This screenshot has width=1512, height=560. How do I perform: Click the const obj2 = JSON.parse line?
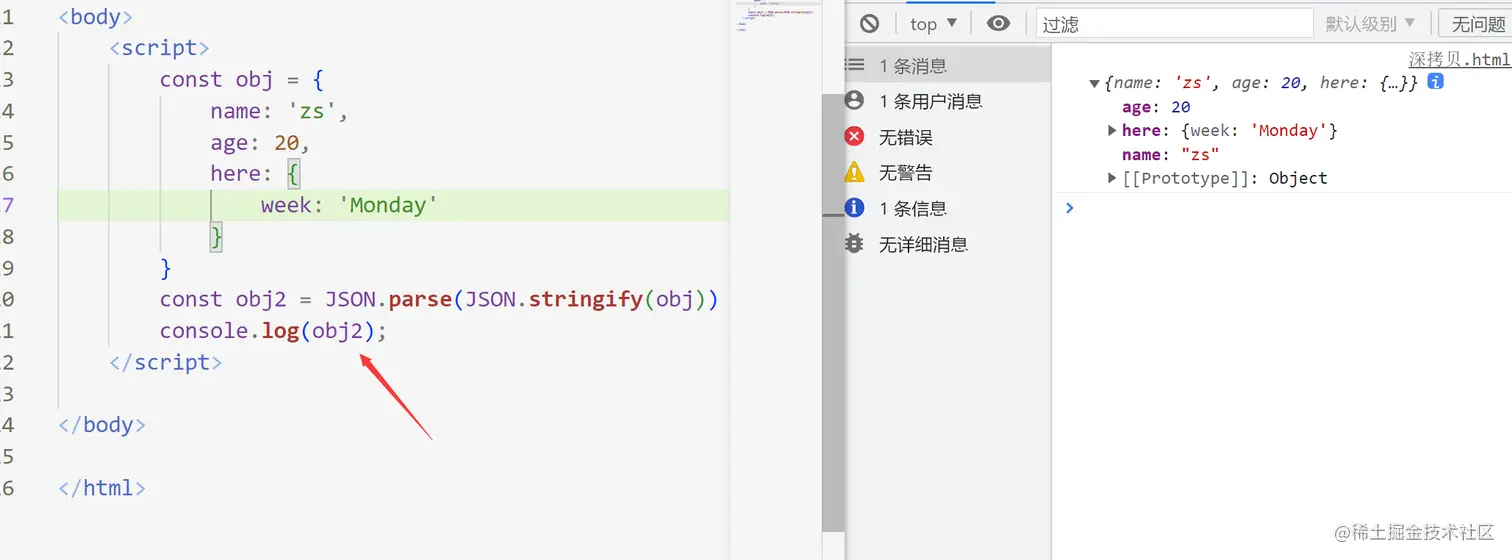point(439,300)
